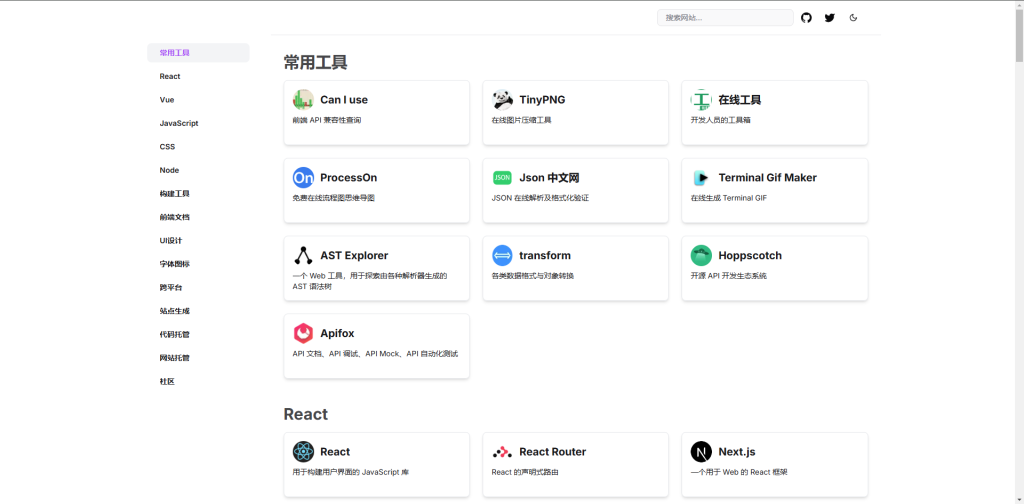This screenshot has height=504, width=1024.
Task: Click the Can I use chart icon
Action: pyautogui.click(x=303, y=100)
